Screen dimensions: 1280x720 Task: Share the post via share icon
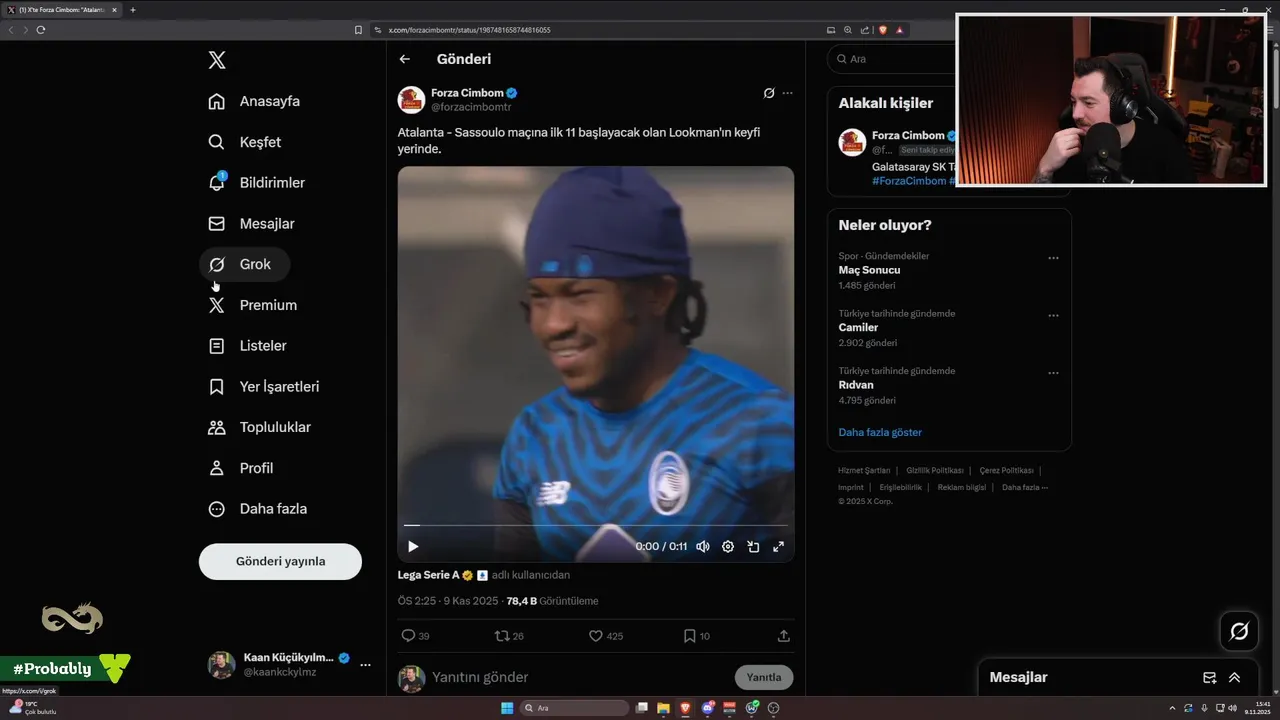point(784,636)
